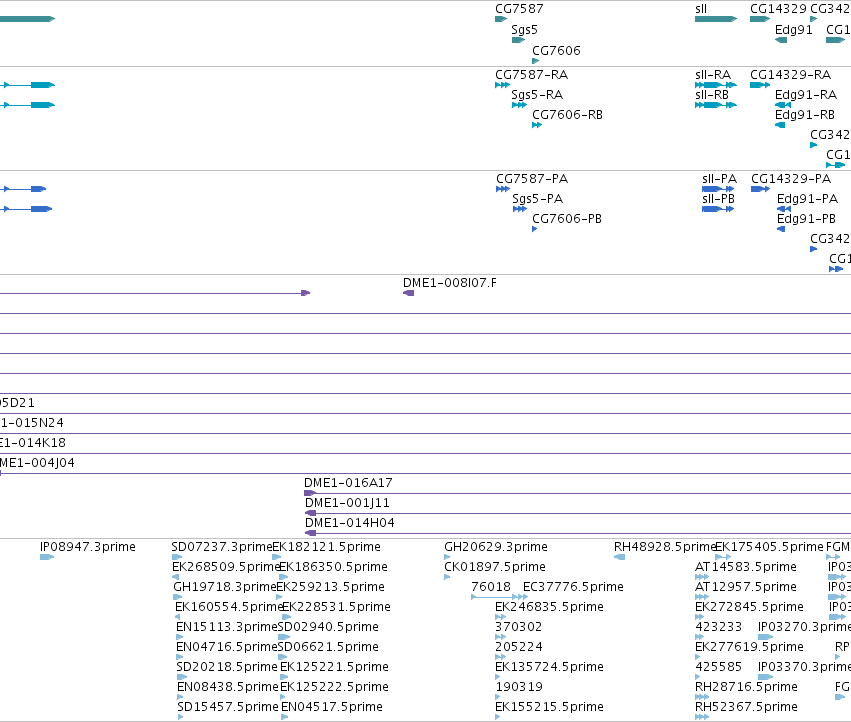Select BAC clone DME1-014H04 label

350,523
